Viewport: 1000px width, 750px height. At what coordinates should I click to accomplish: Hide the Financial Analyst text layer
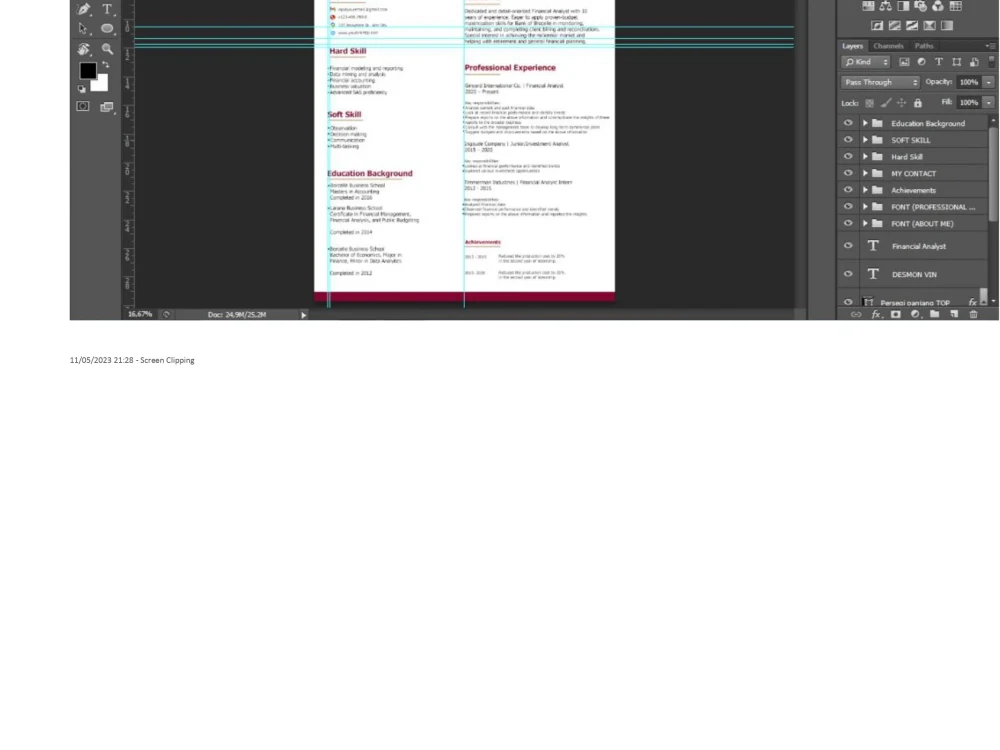pos(848,246)
